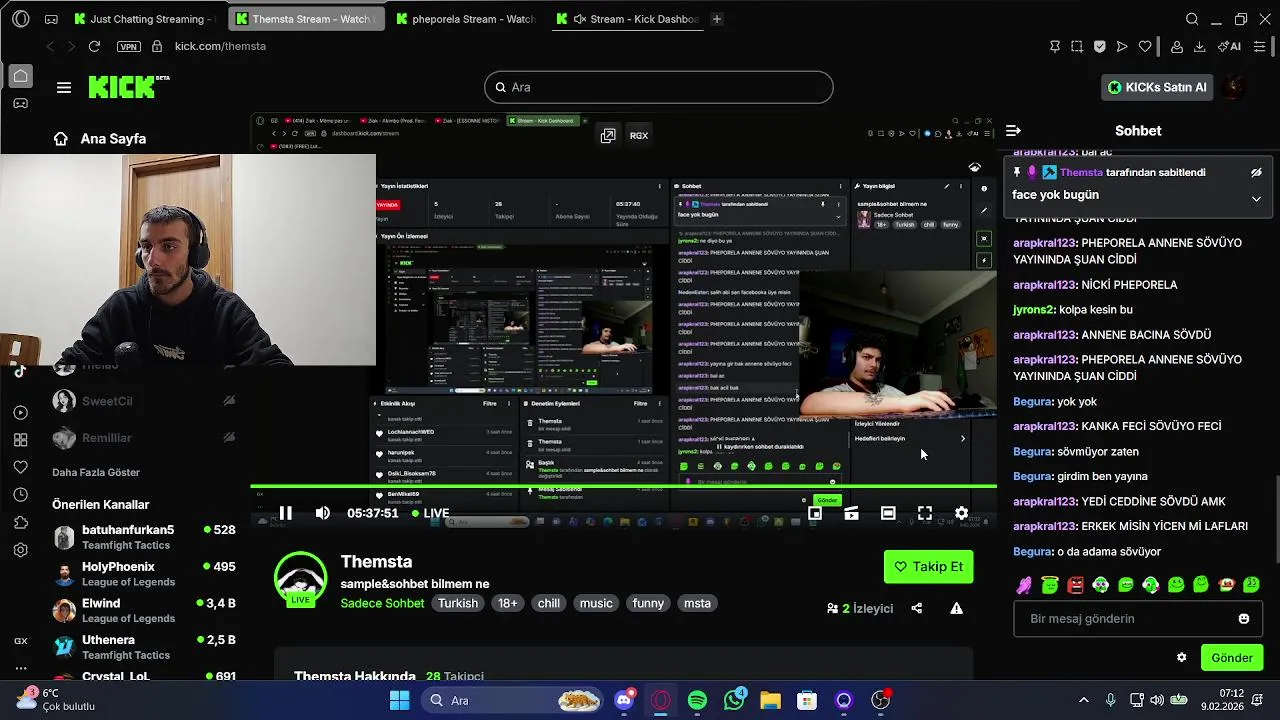Show hidden system tray icons
Viewport: 1280px width, 720px height.
tap(1083, 700)
